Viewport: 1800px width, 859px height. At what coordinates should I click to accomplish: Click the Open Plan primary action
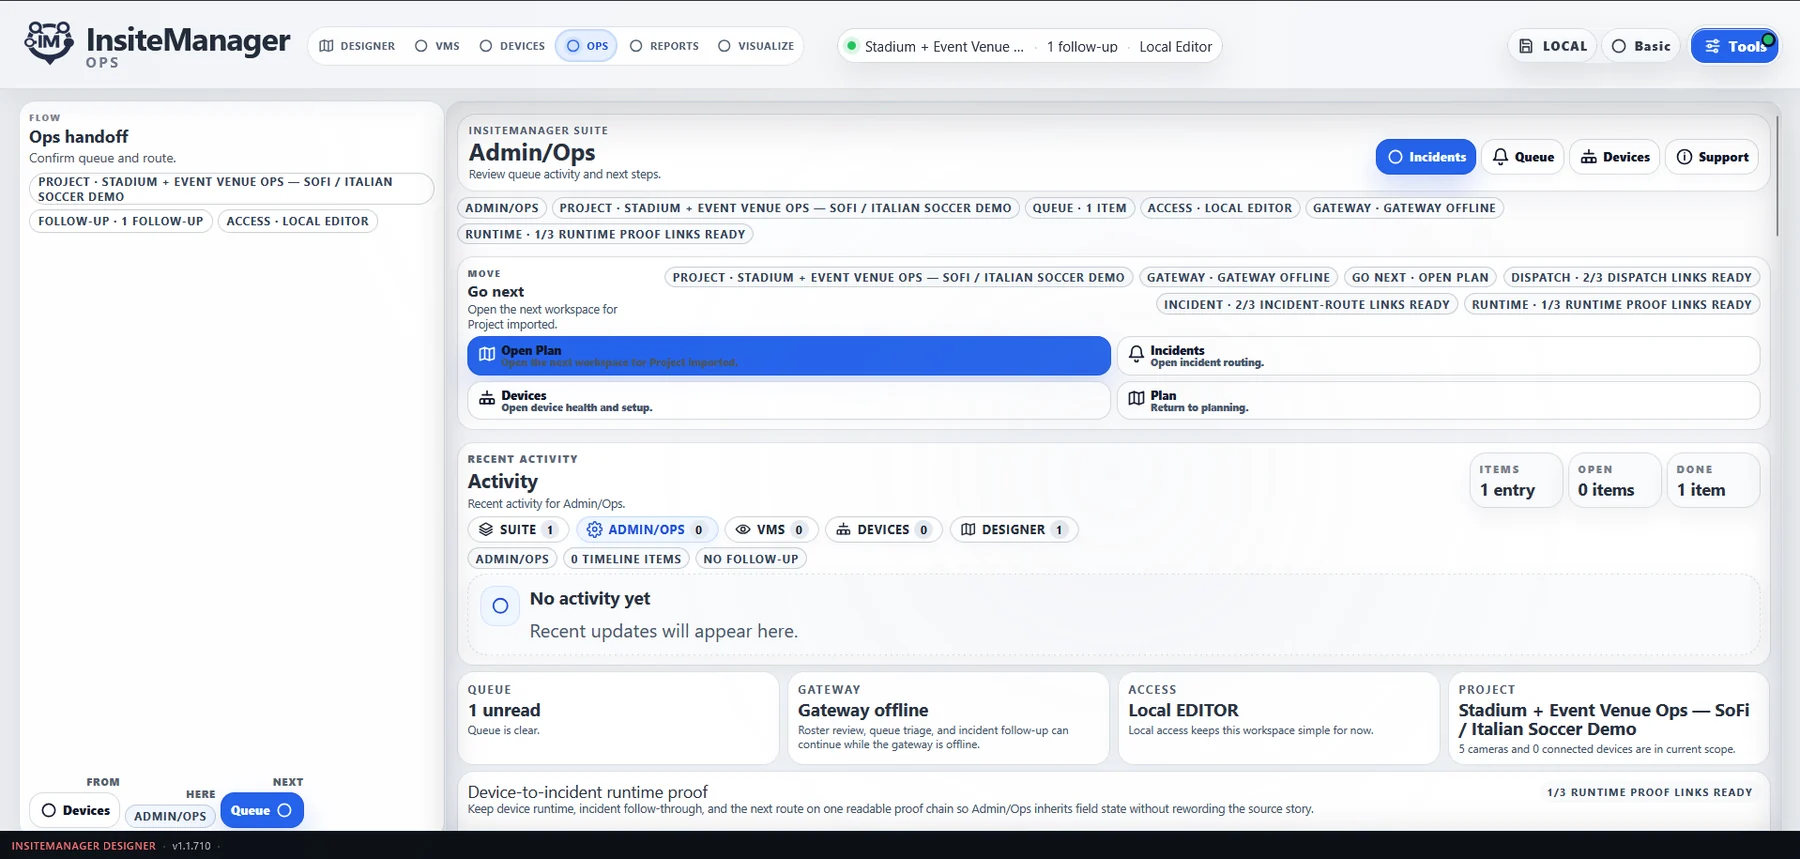pos(789,356)
